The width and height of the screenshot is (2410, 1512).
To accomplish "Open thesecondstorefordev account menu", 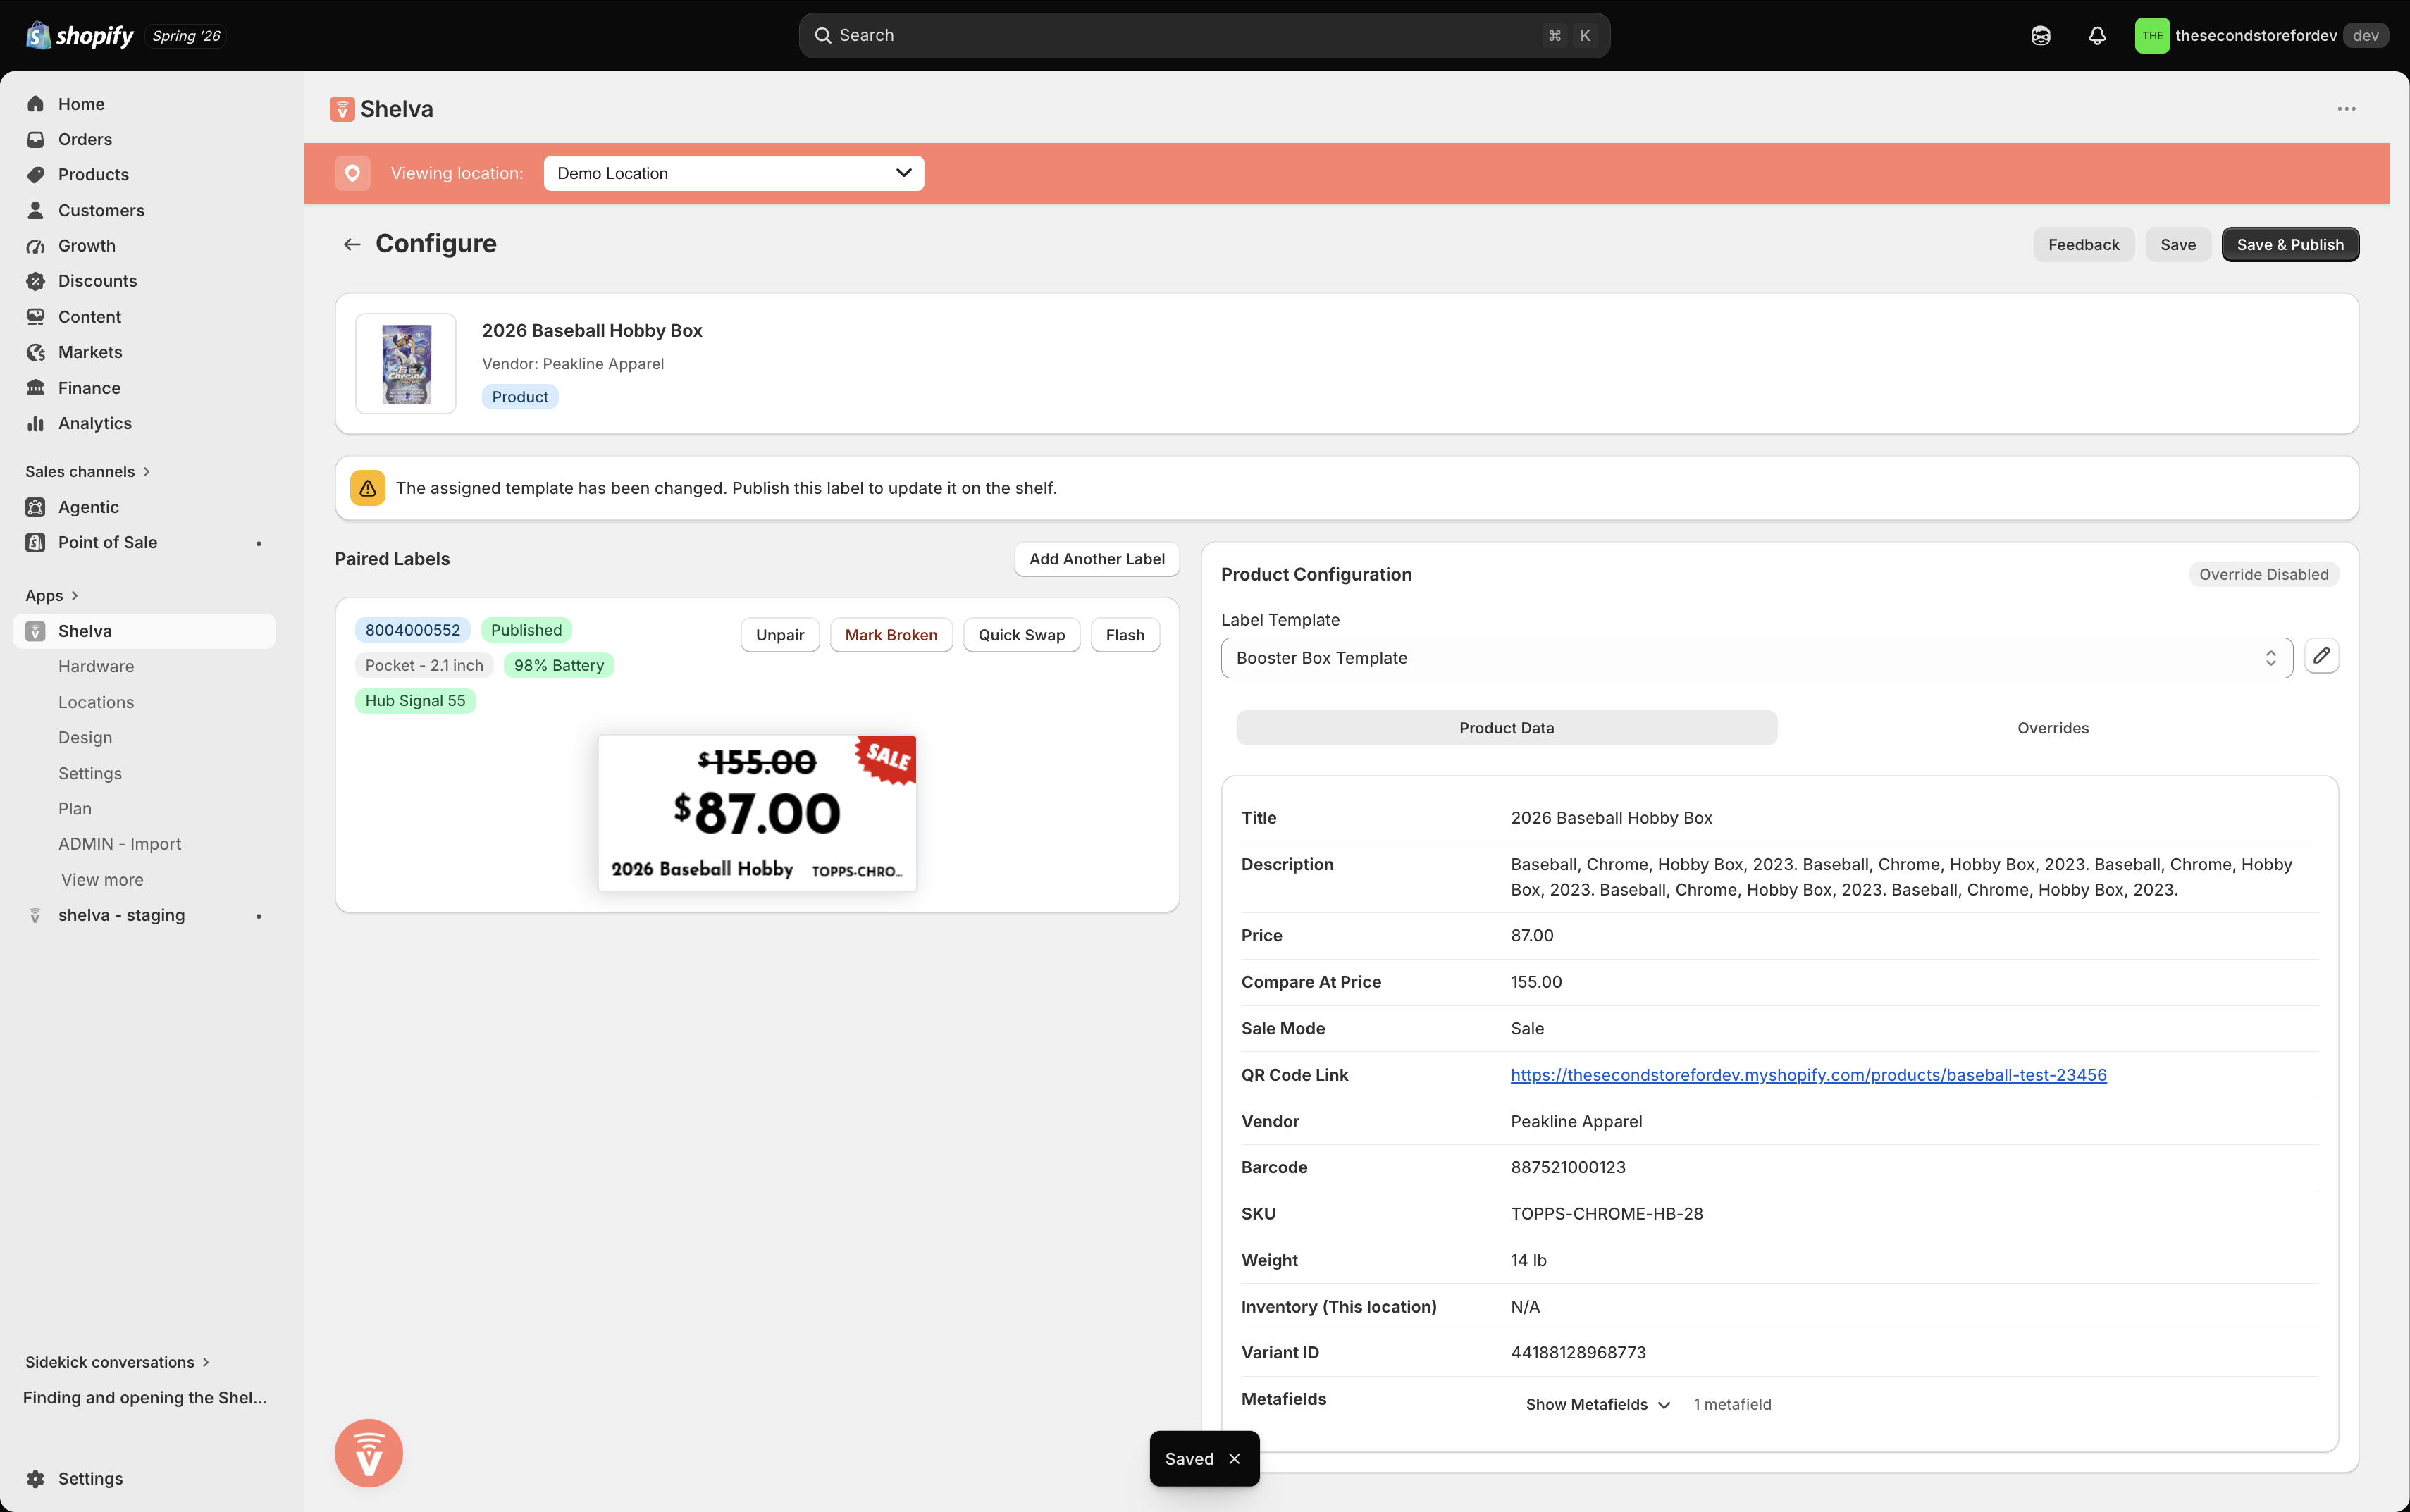I will (2261, 36).
